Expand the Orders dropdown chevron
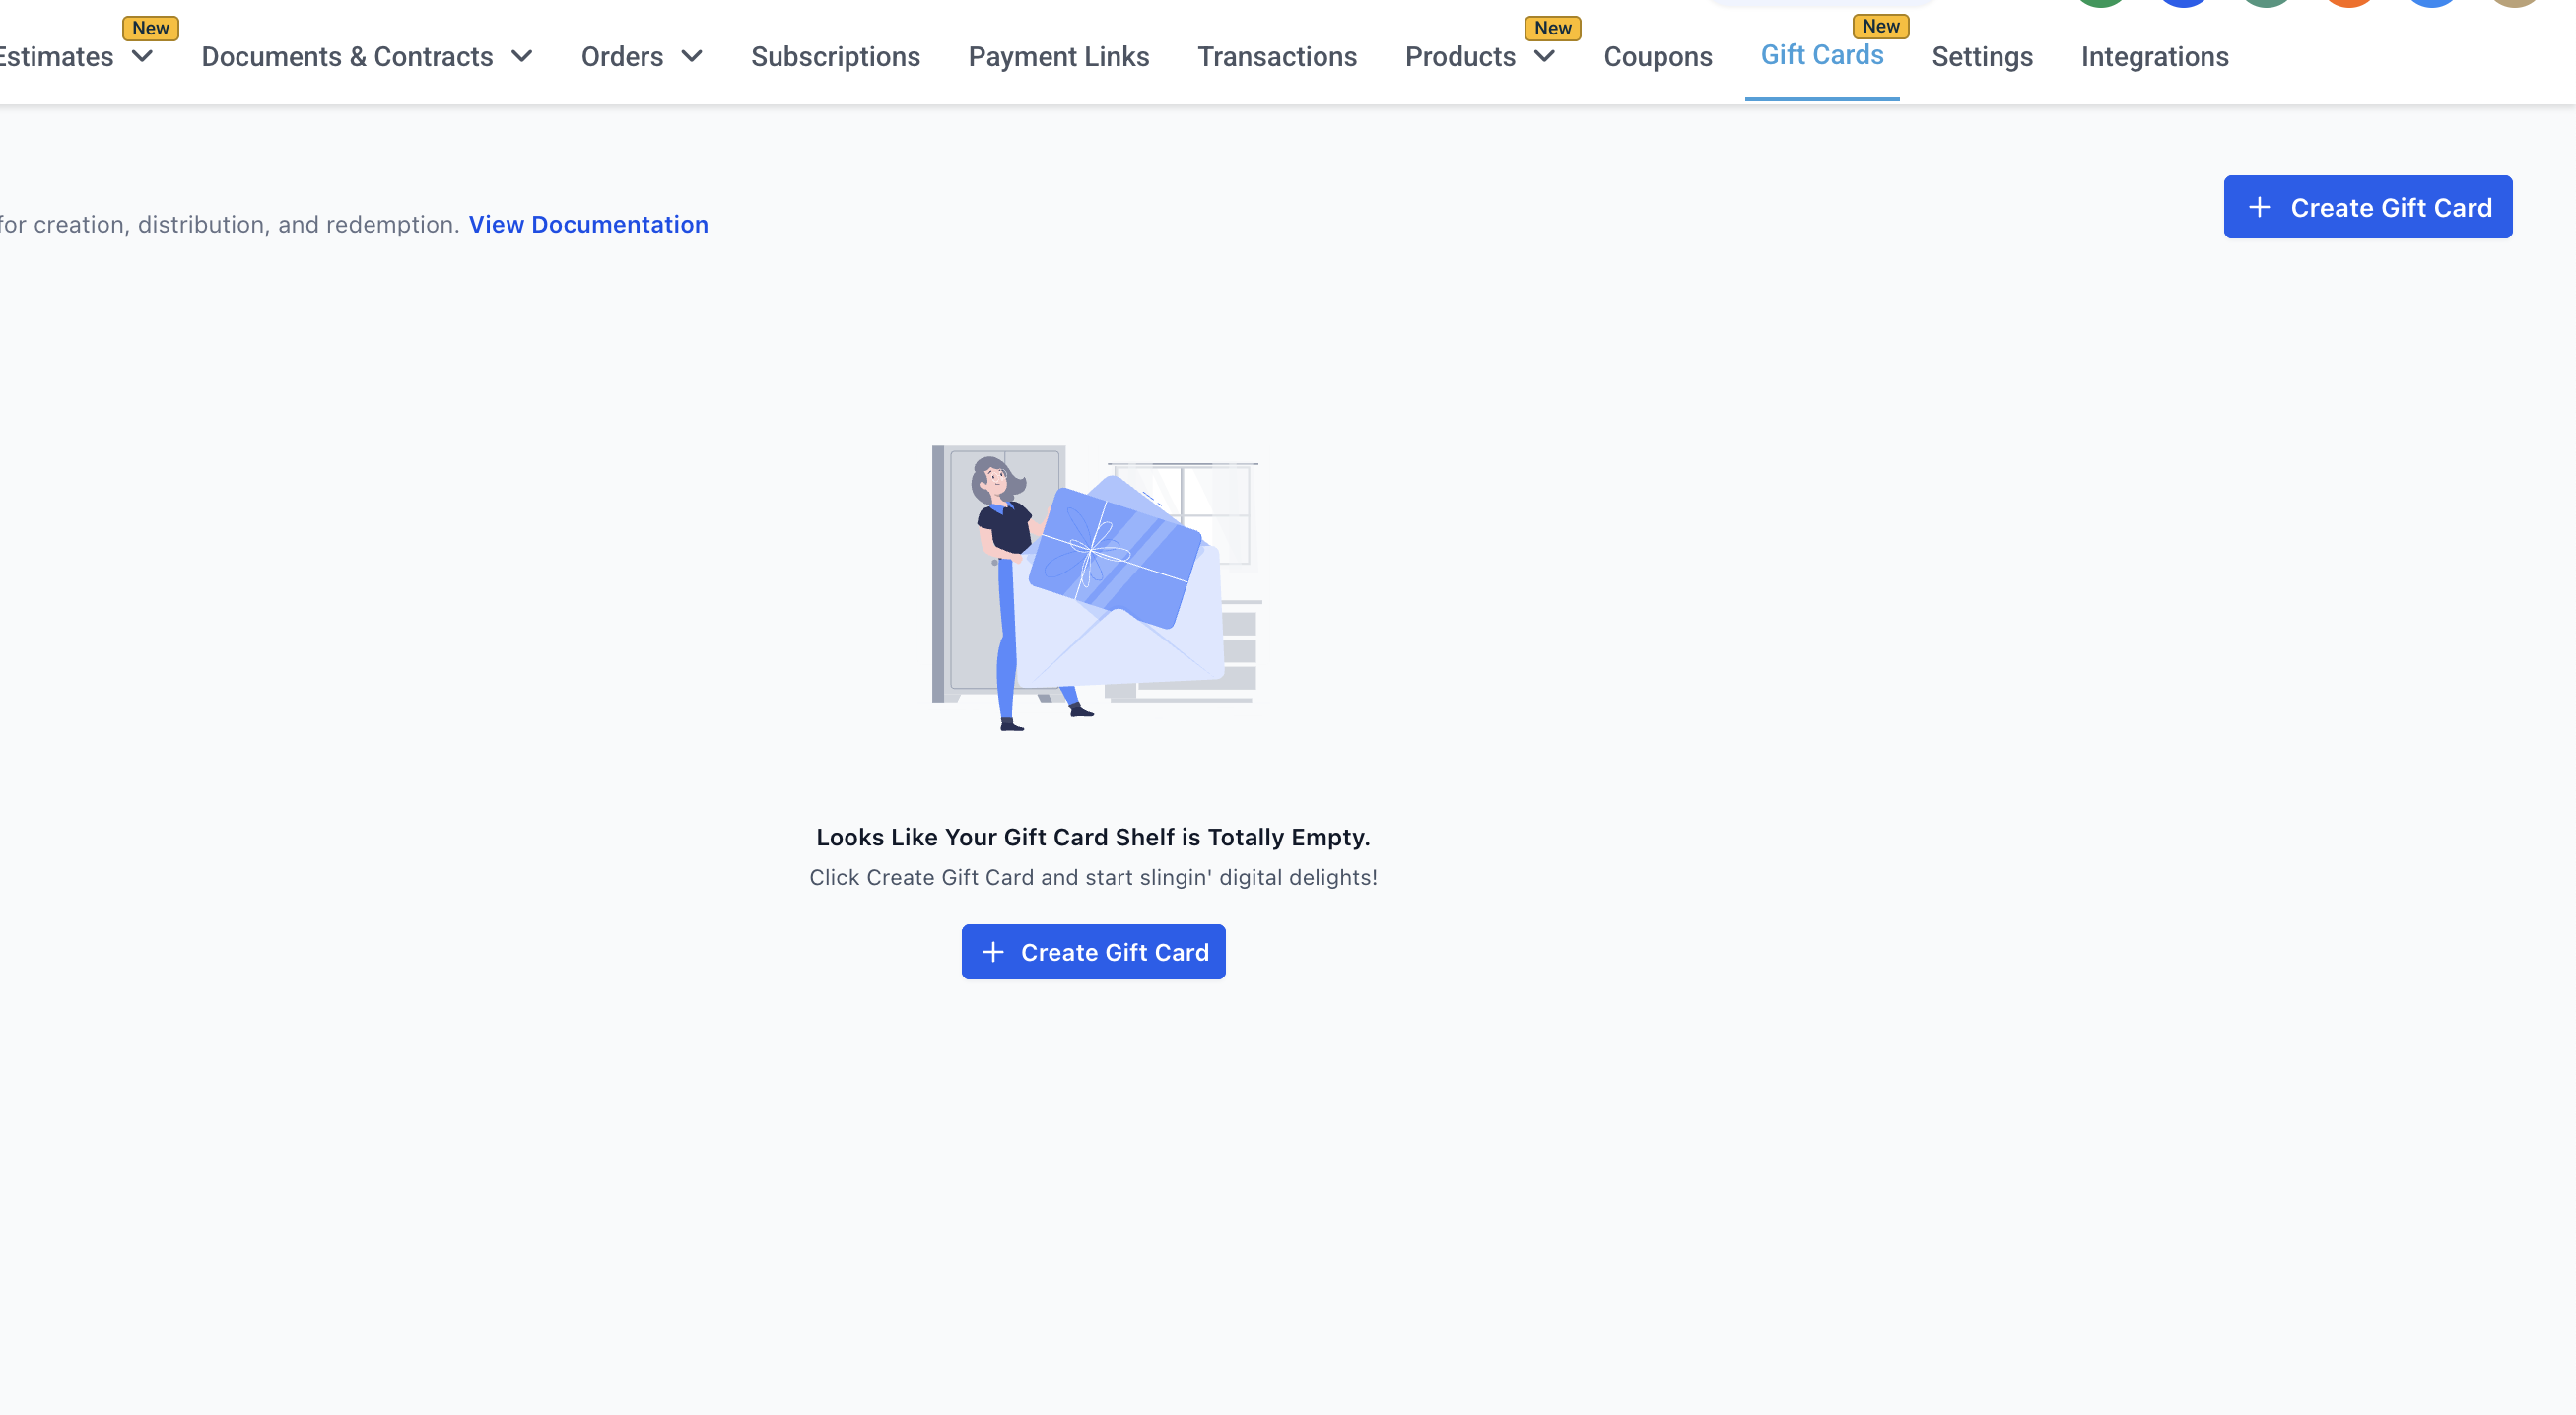This screenshot has width=2576, height=1415. tap(692, 57)
